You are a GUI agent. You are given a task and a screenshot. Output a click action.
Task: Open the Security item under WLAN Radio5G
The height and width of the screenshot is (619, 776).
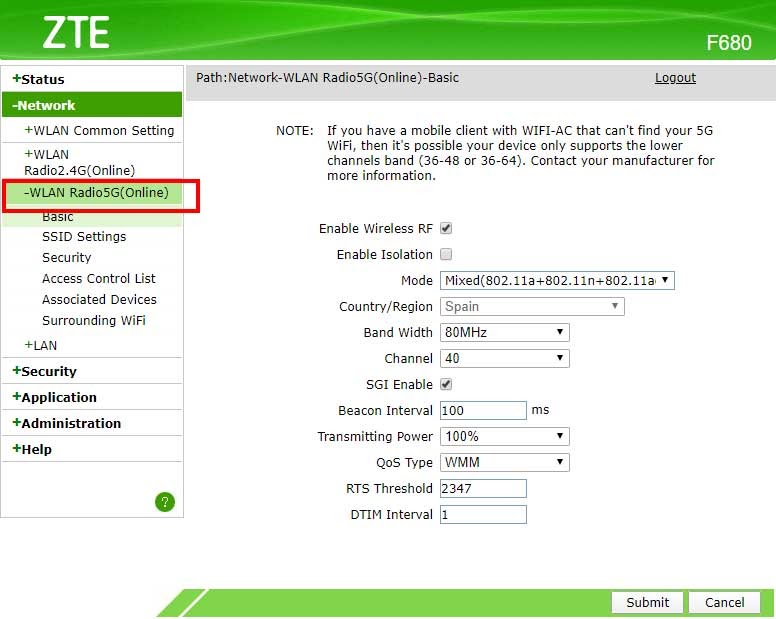(67, 257)
